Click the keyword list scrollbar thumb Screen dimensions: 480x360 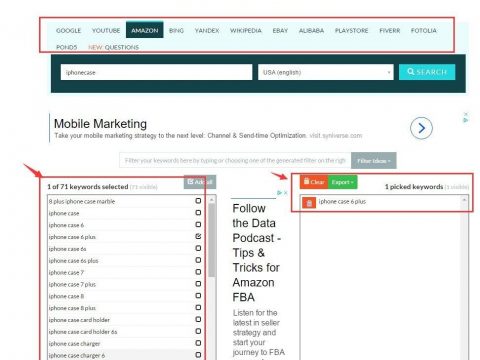click(x=212, y=240)
